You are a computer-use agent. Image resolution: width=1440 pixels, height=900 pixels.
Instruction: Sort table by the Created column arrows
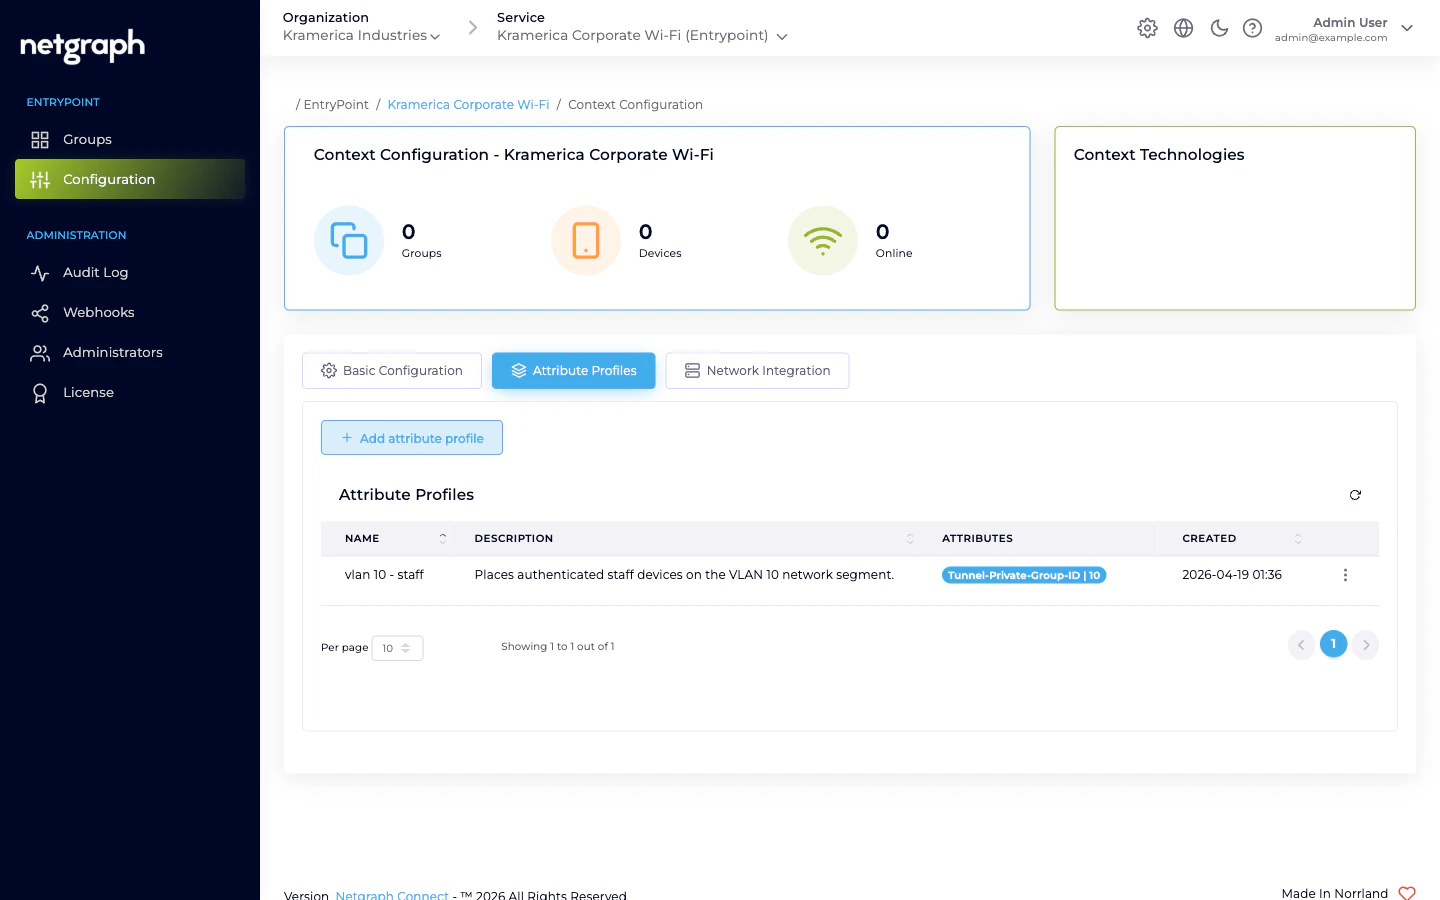point(1298,538)
